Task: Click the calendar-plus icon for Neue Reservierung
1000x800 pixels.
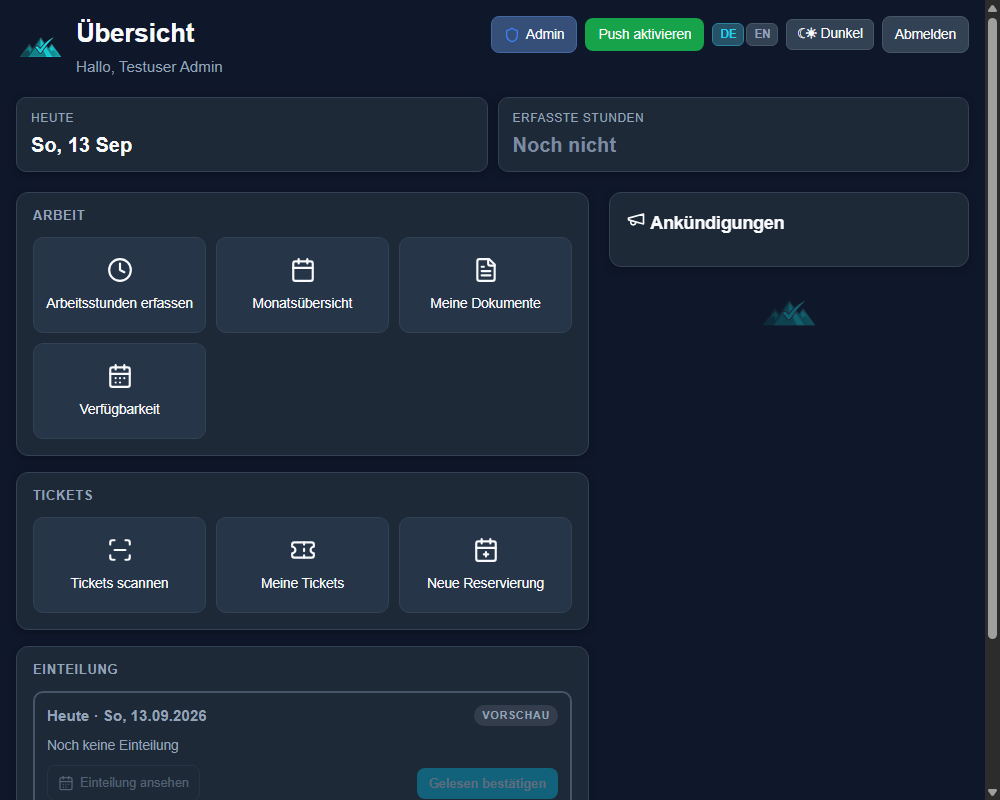Action: point(485,550)
